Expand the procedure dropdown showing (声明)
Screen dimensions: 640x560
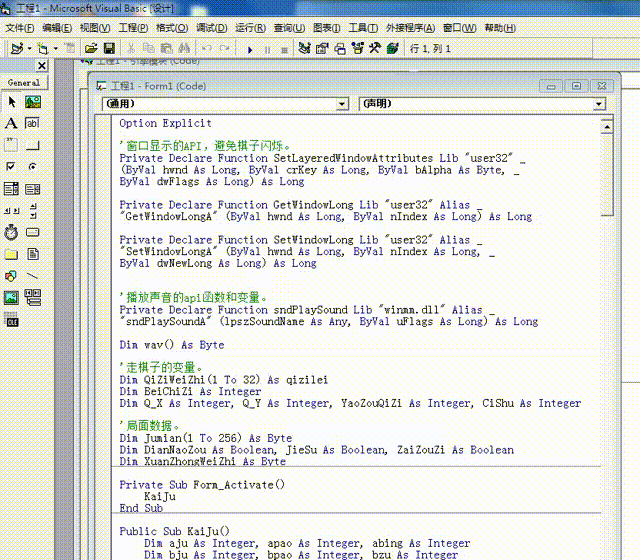598,103
